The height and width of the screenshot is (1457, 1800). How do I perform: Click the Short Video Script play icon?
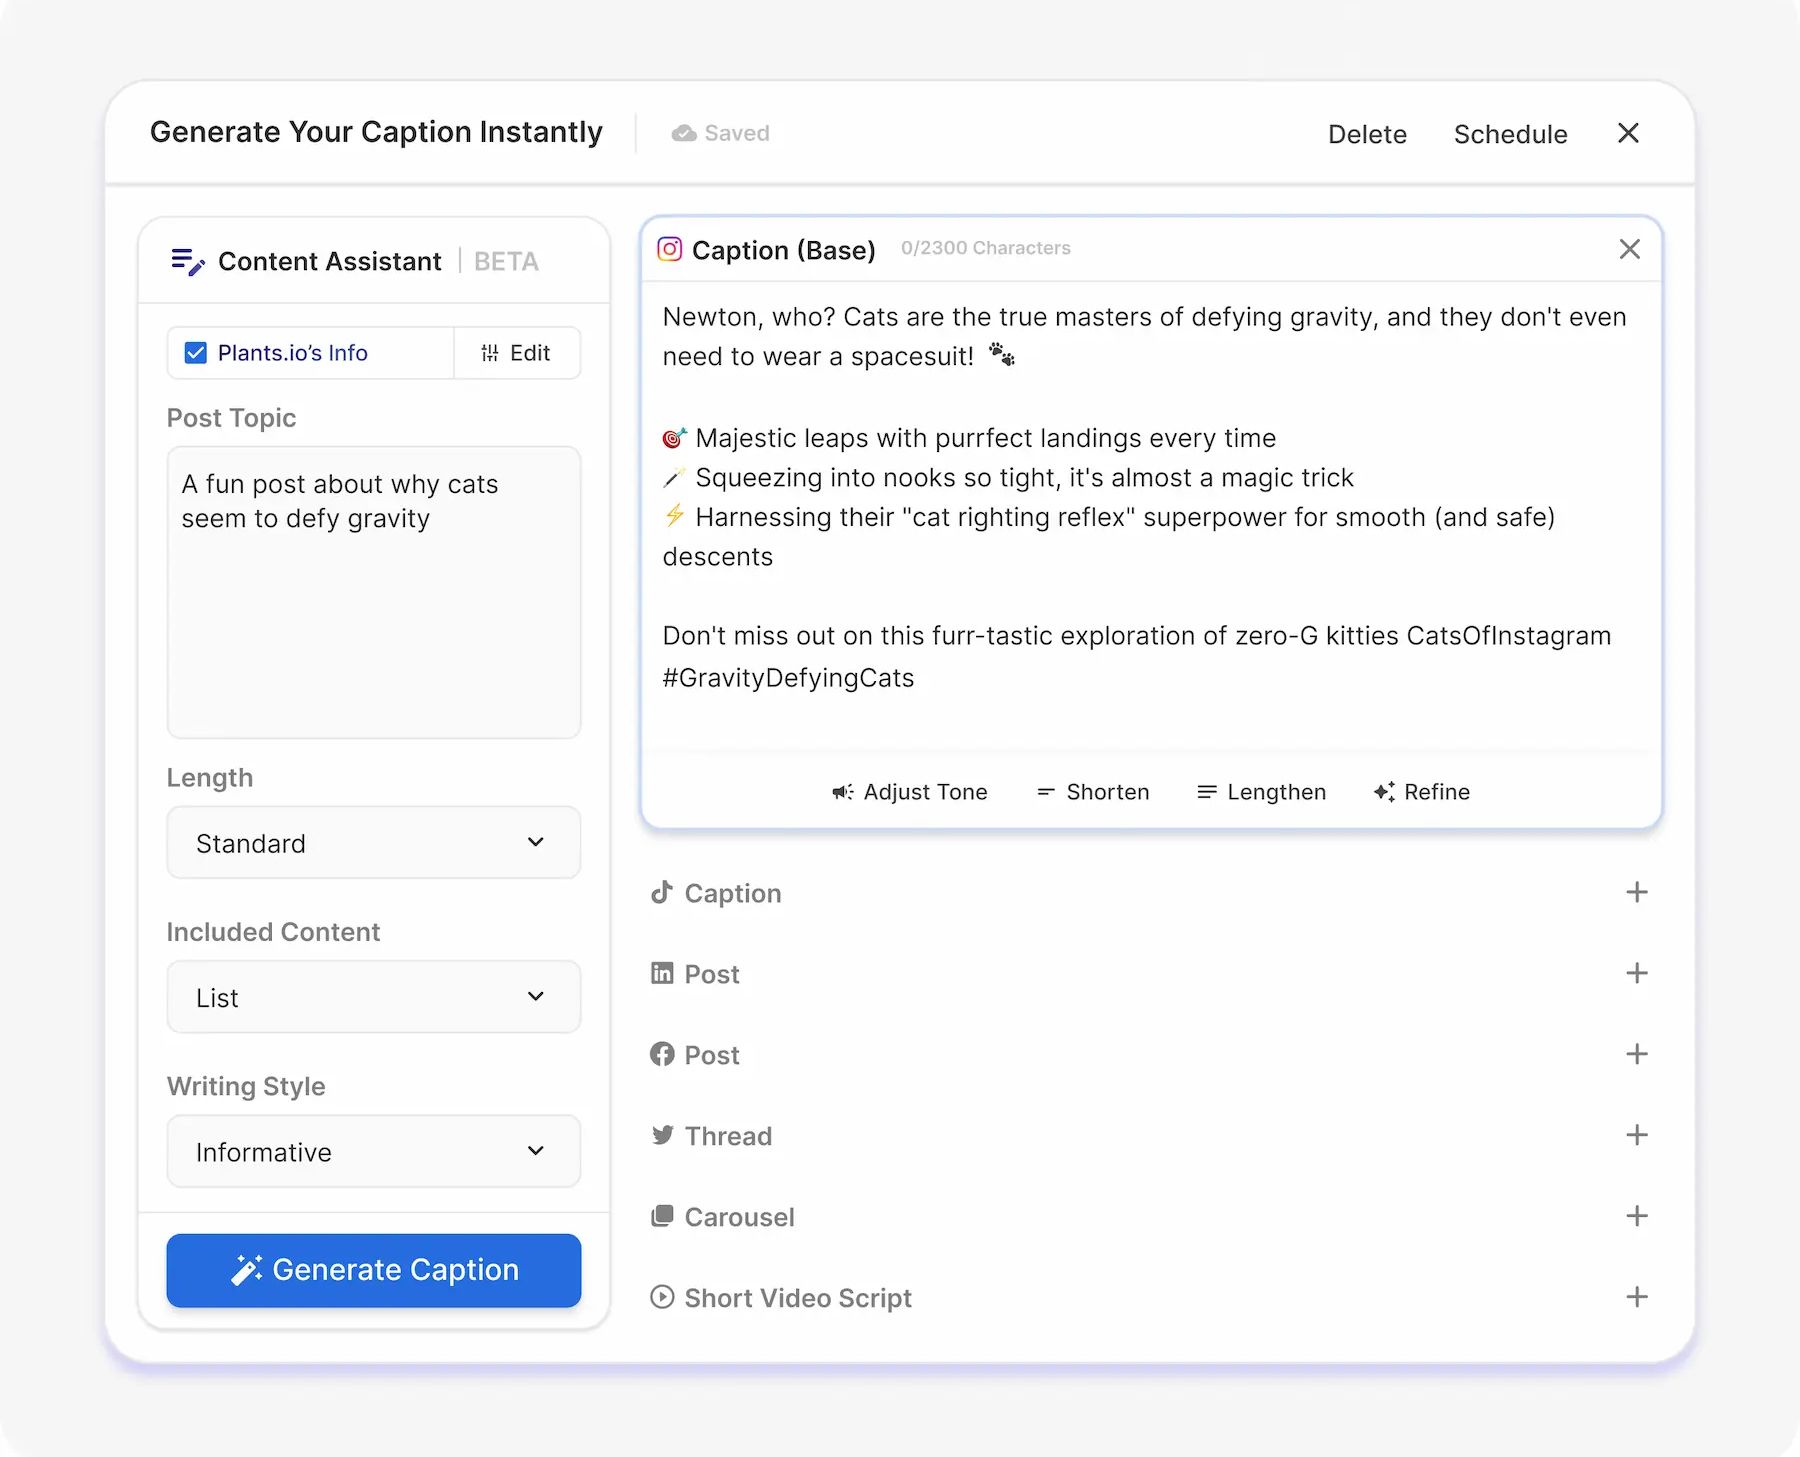coord(662,1297)
